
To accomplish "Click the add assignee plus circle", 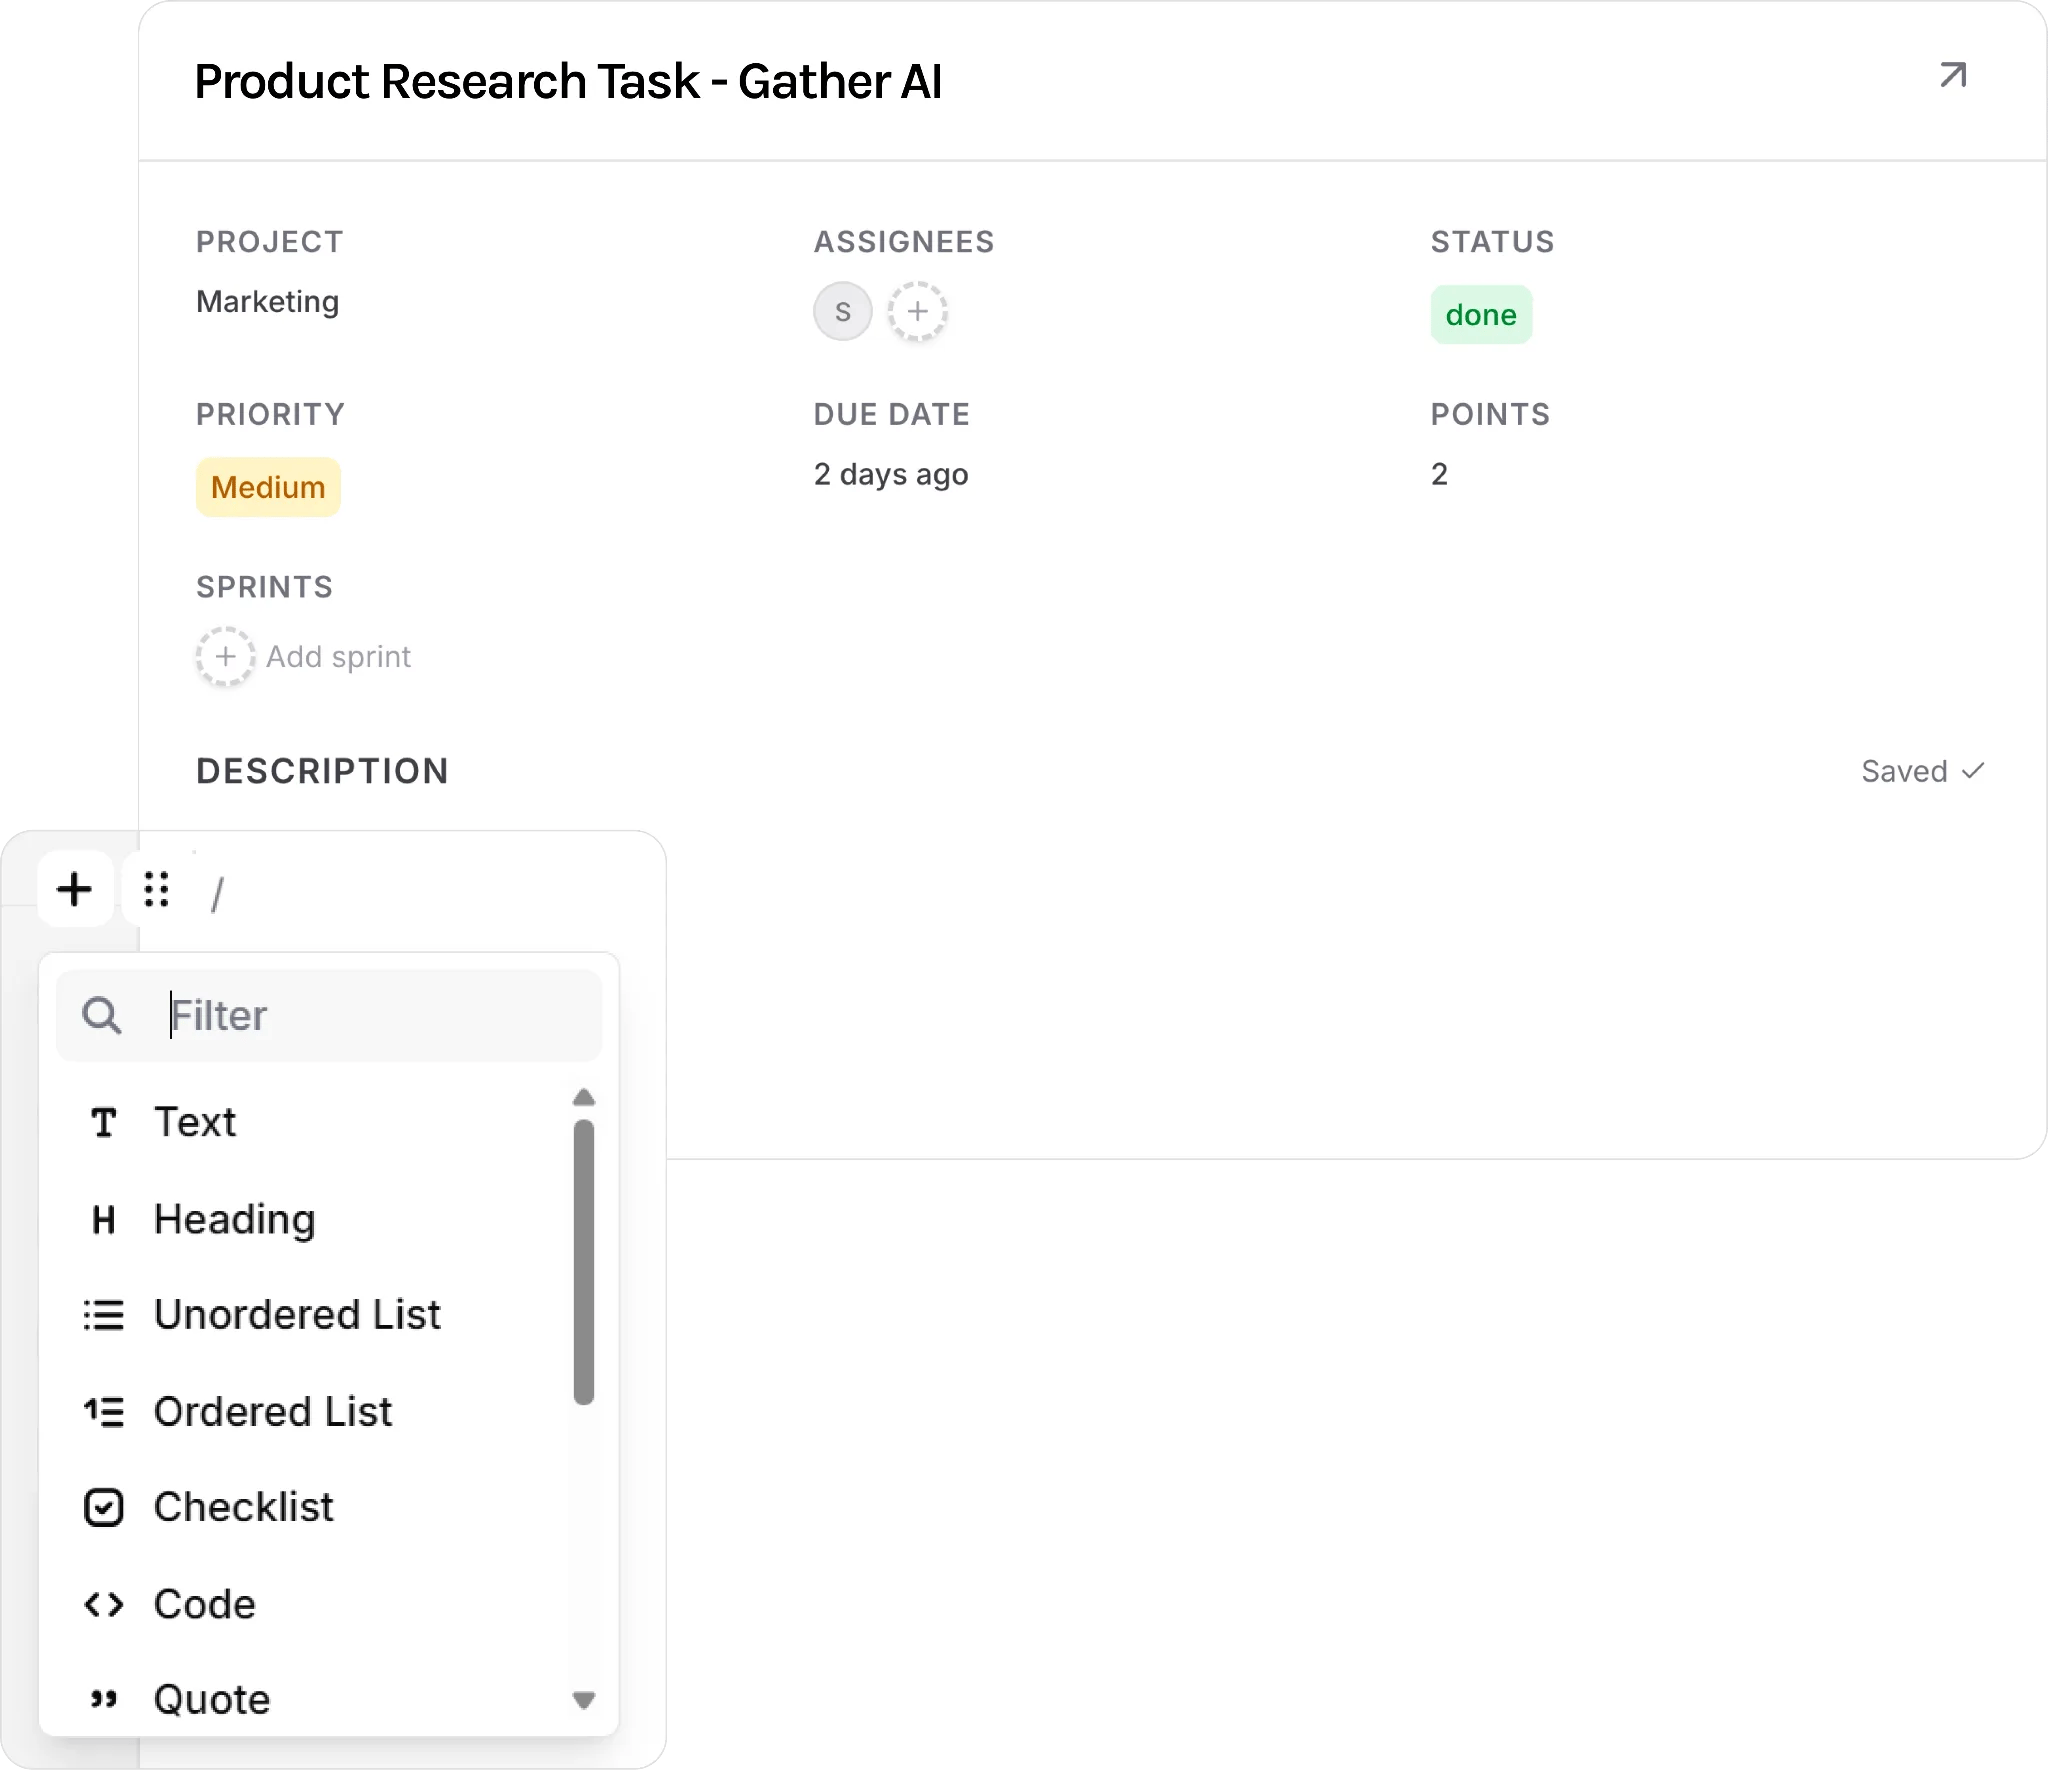I will [917, 312].
